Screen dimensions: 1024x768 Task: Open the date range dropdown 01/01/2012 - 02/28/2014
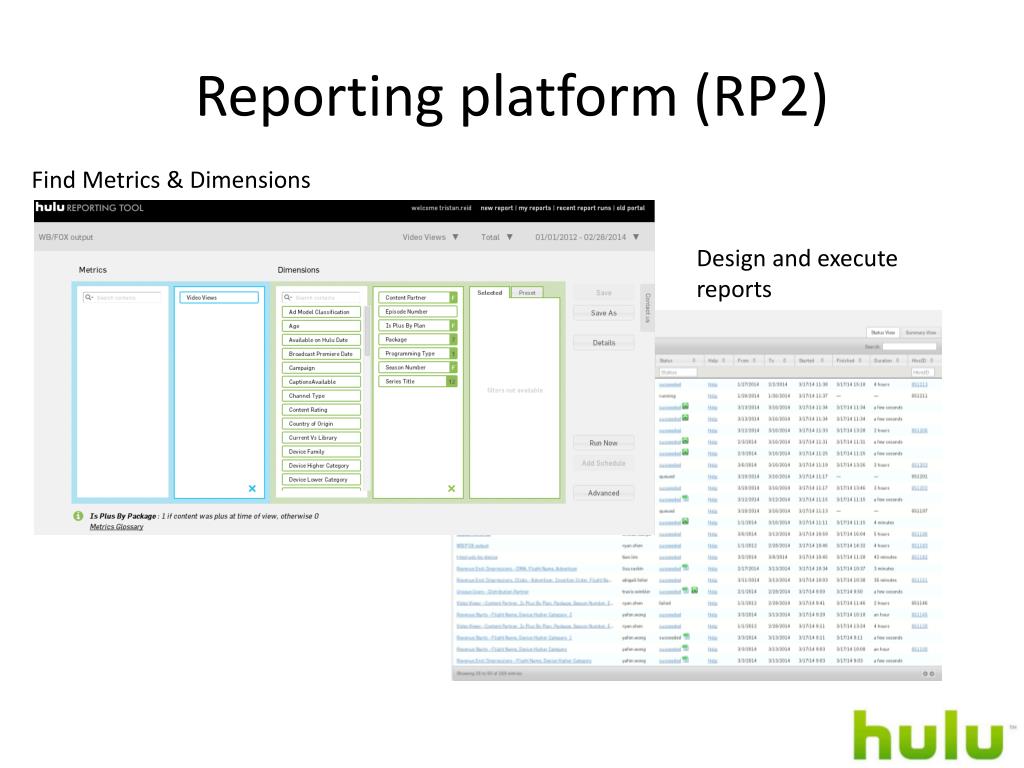coord(586,237)
